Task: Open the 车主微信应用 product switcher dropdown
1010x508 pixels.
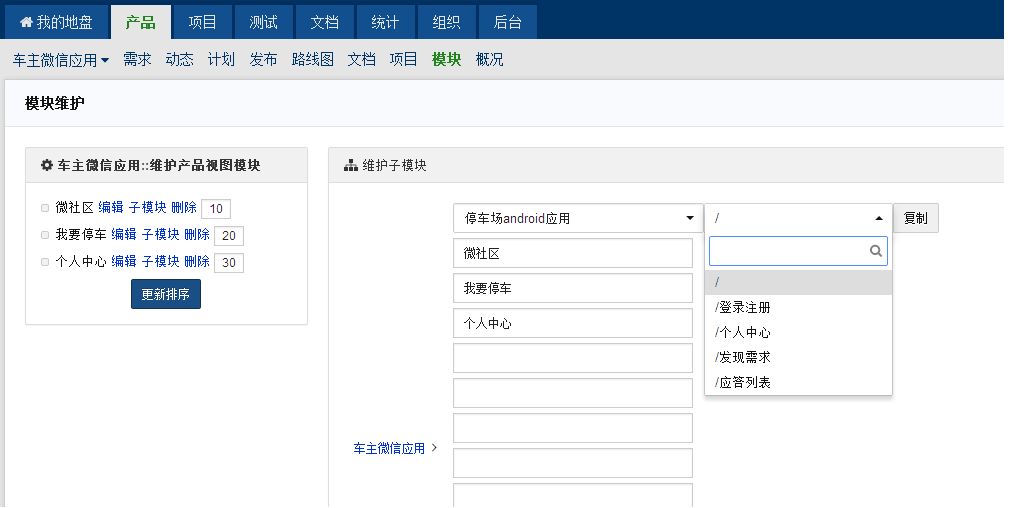Action: [x=61, y=60]
